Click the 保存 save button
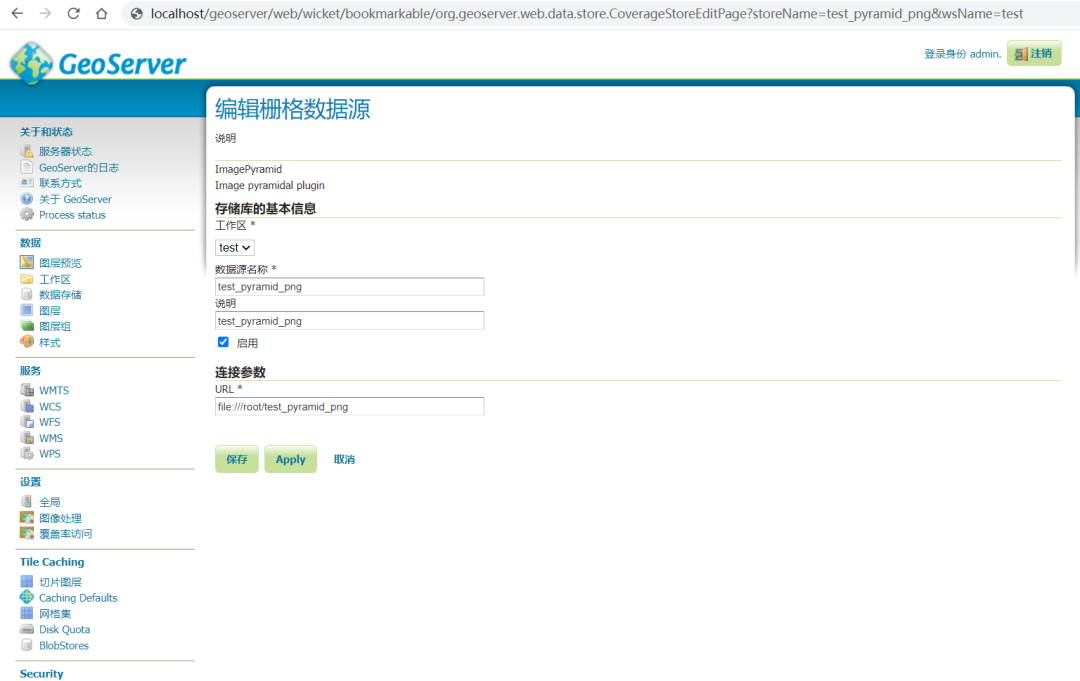 click(237, 459)
